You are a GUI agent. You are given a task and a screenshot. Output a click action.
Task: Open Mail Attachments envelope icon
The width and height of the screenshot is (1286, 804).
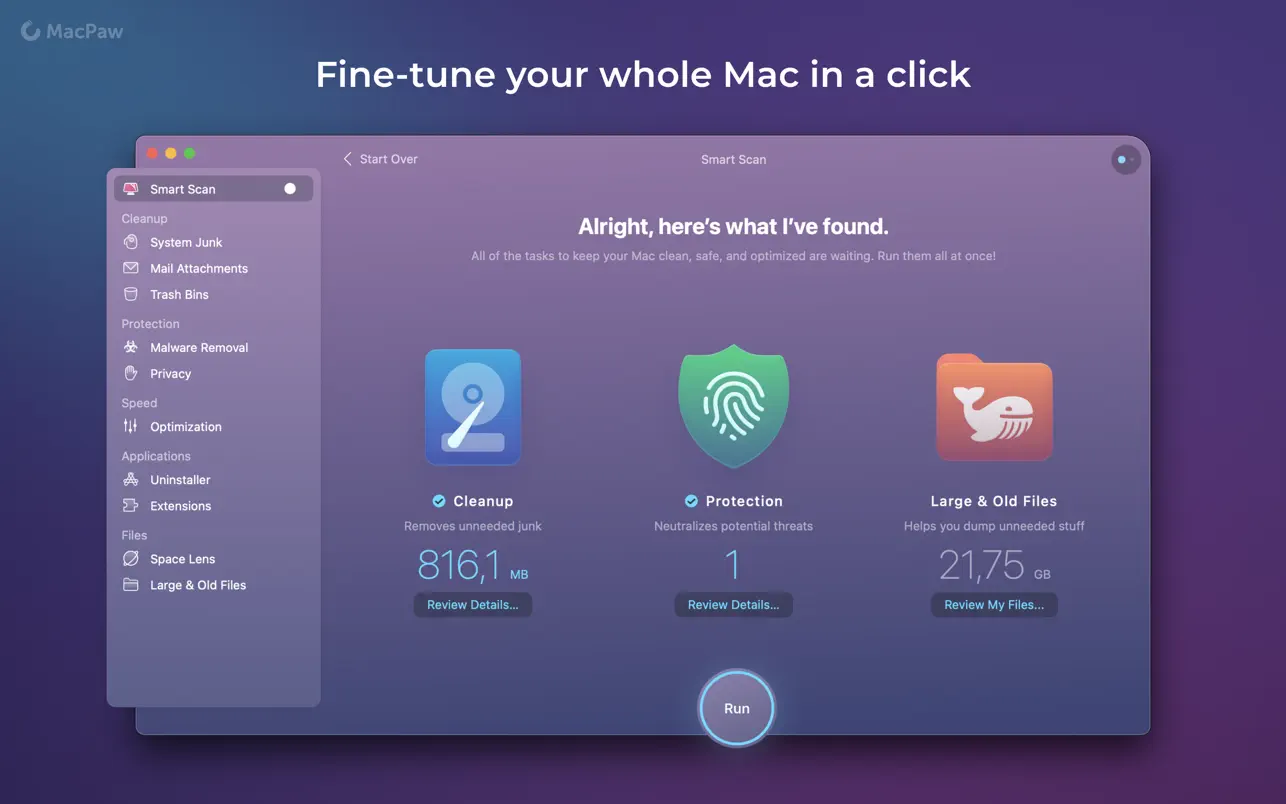tap(130, 268)
